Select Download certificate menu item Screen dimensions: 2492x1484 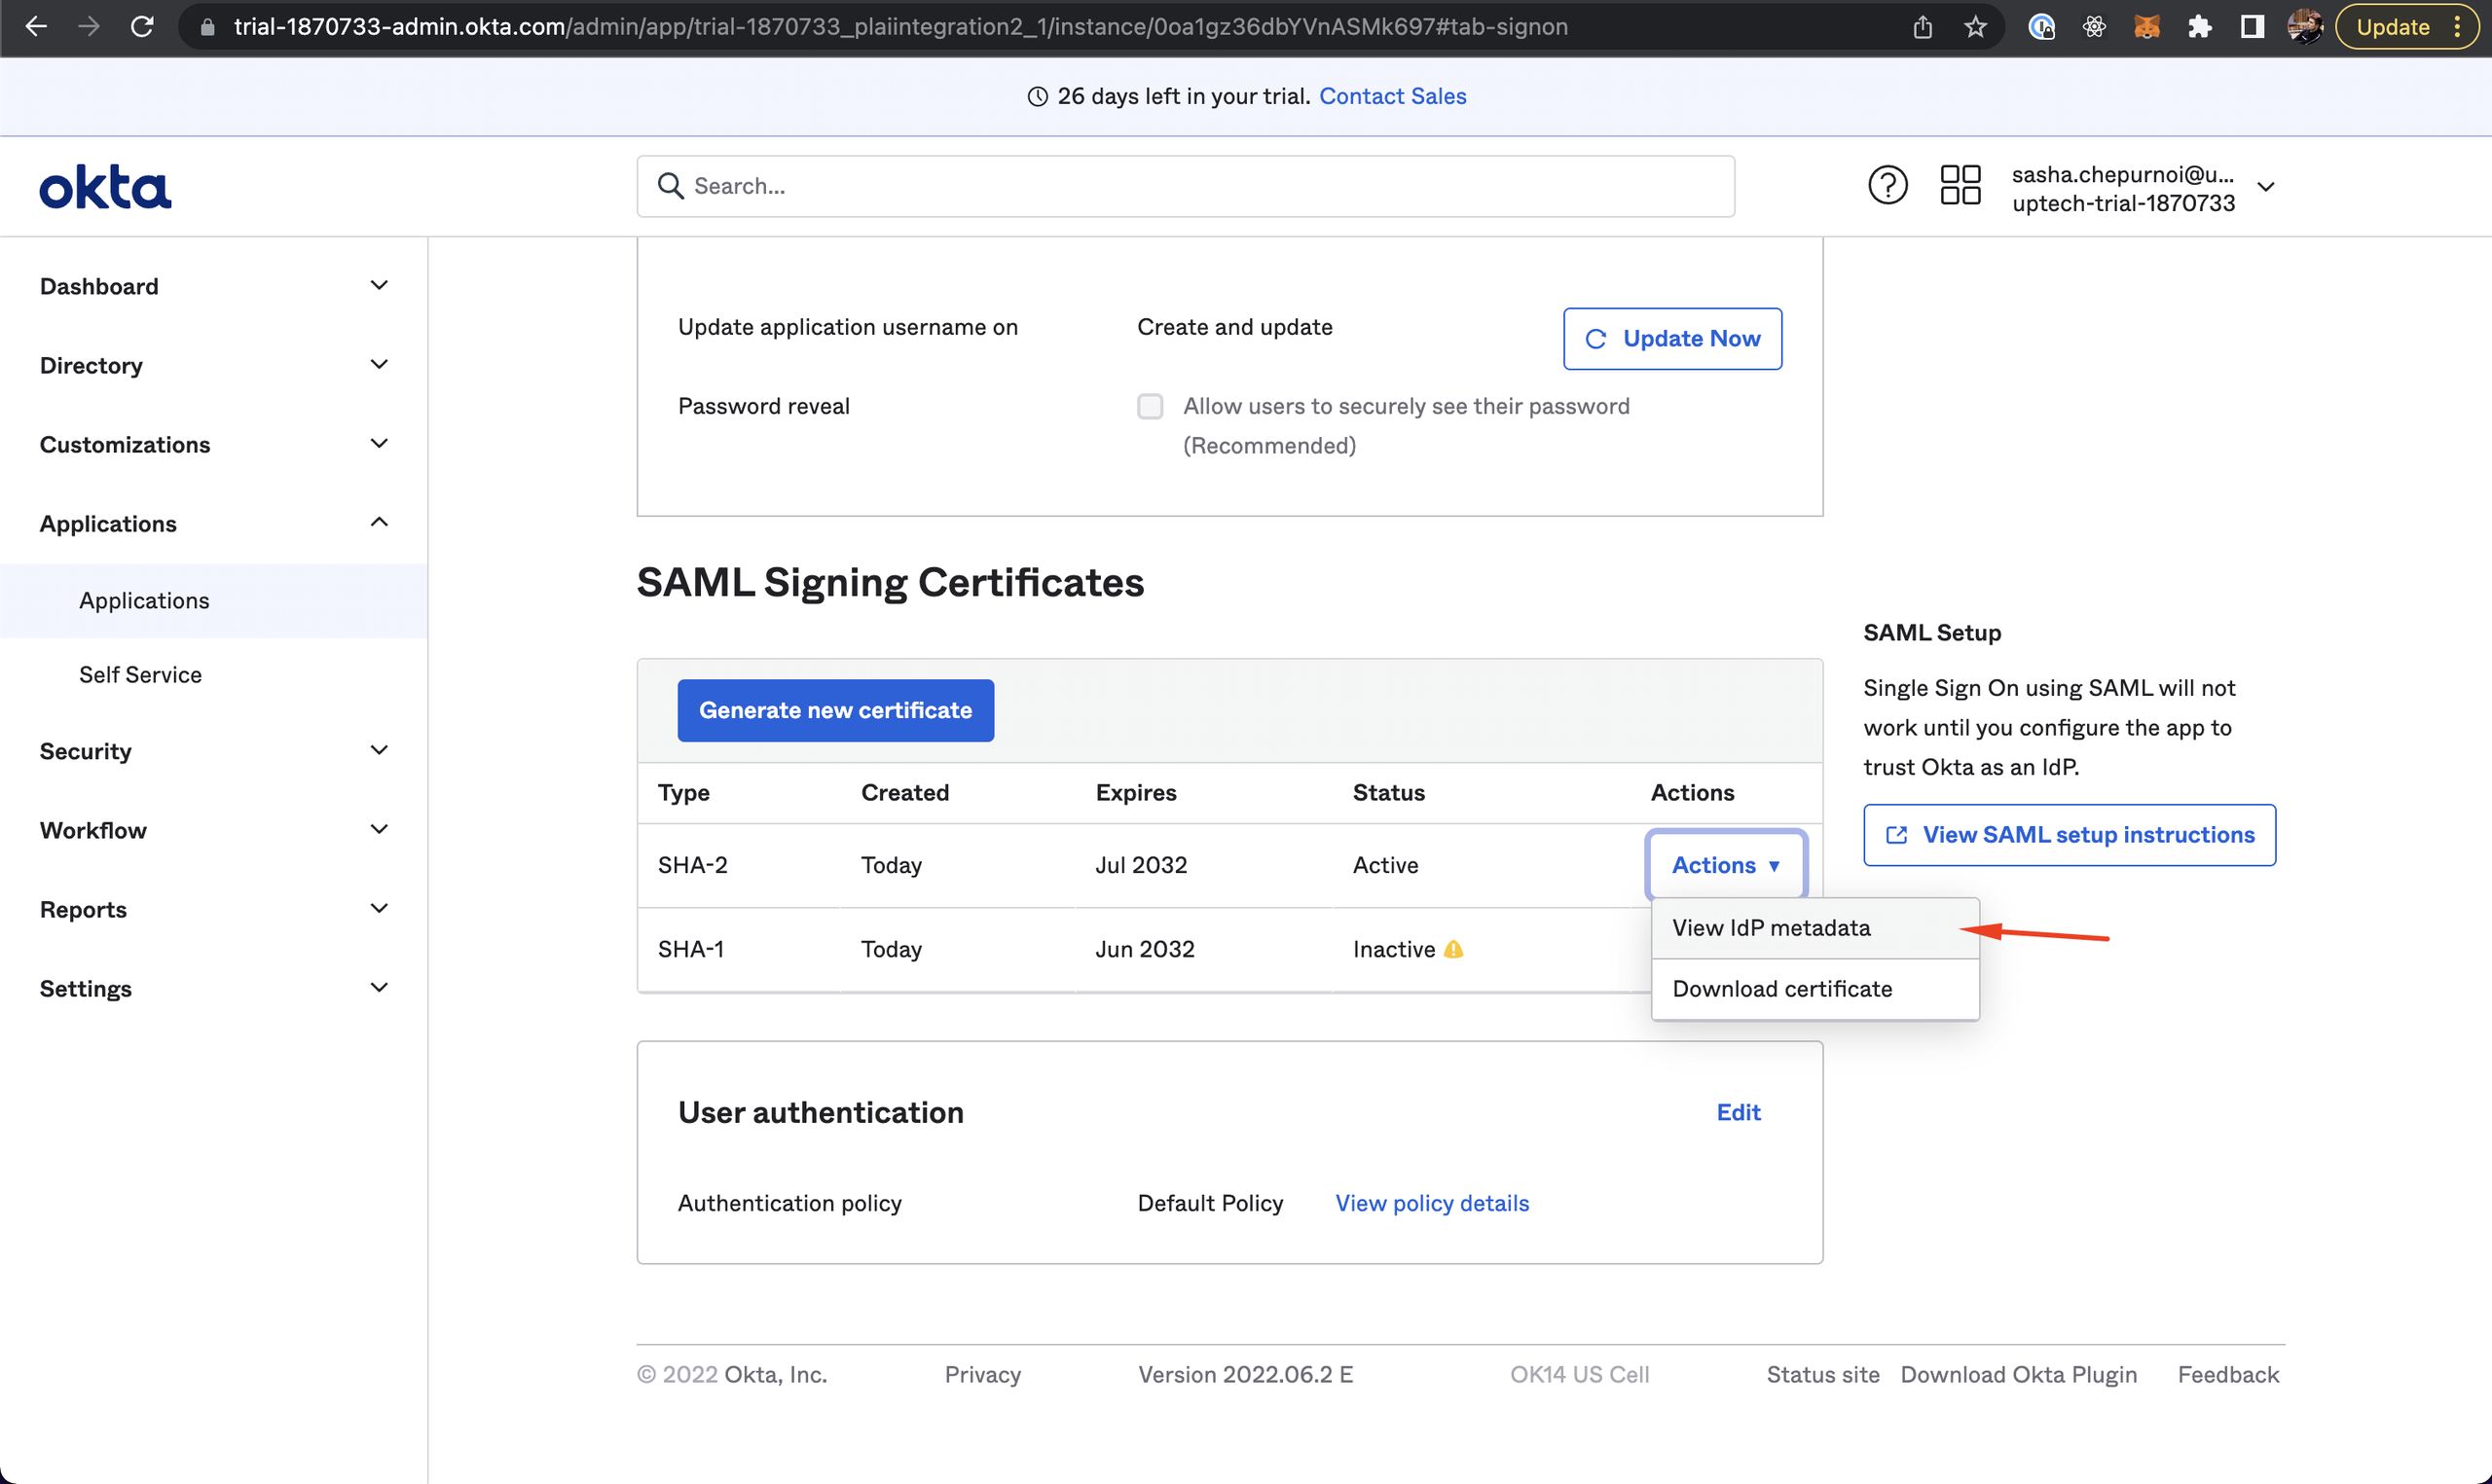point(1782,989)
